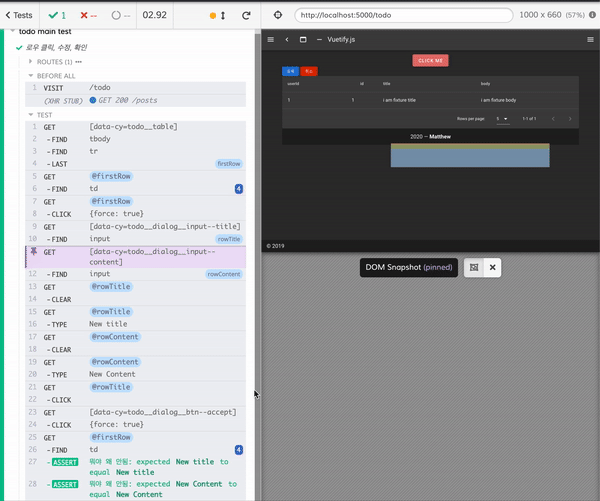Select TYPE New Content command

point(135,374)
